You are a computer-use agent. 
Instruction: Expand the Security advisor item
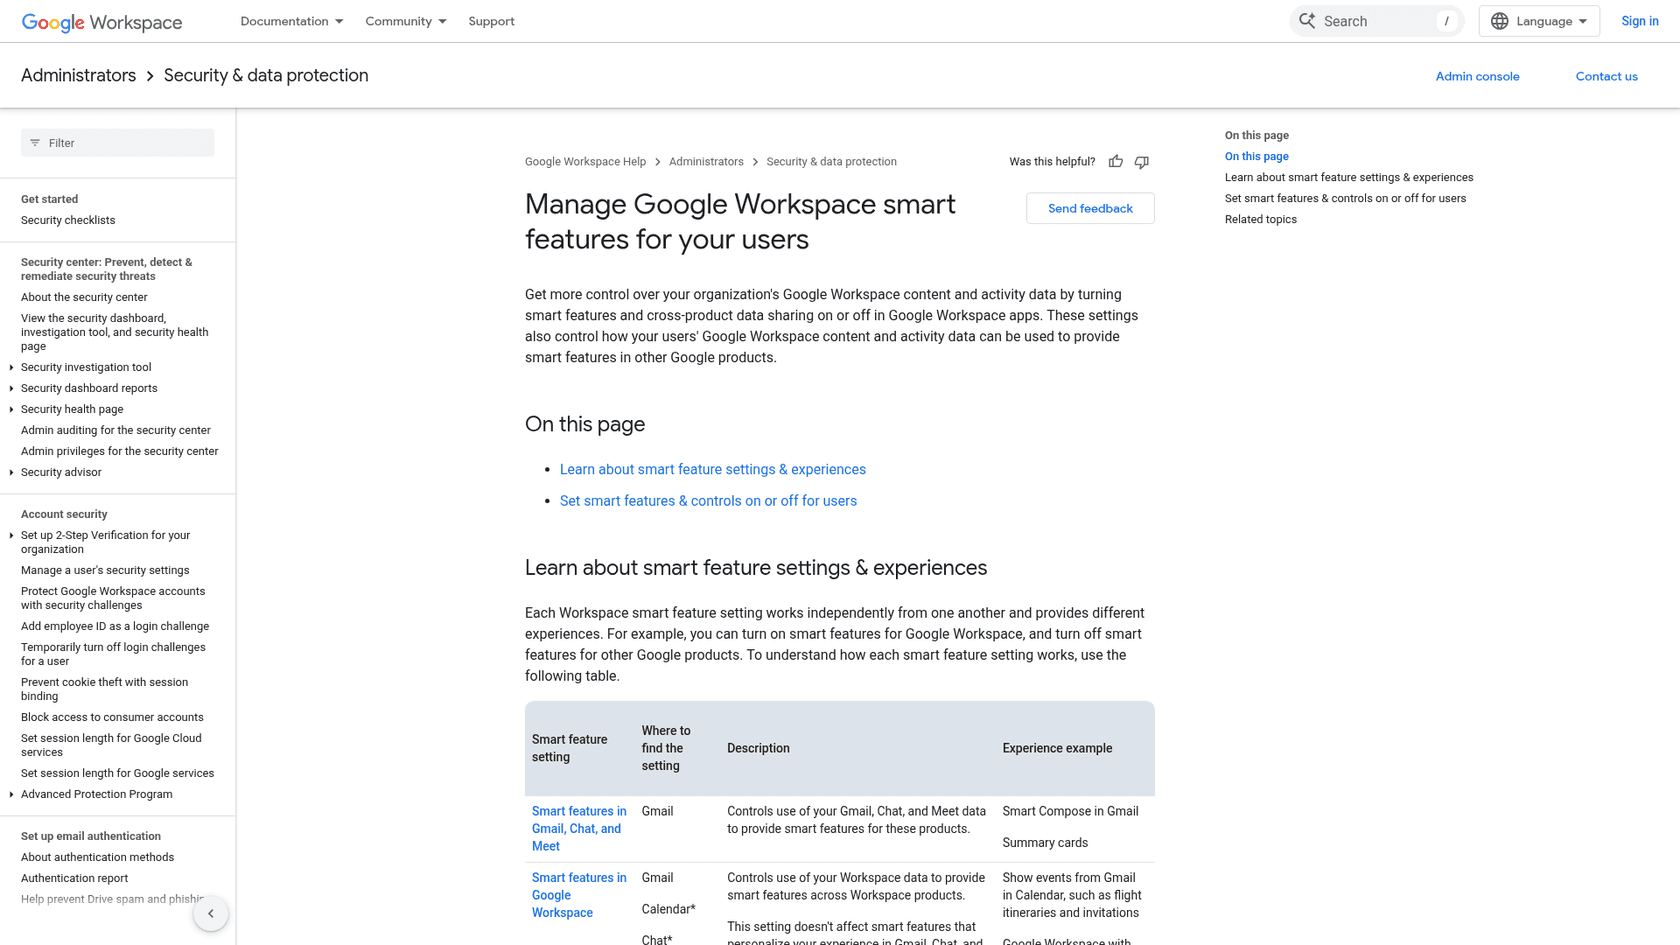pyautogui.click(x=11, y=472)
